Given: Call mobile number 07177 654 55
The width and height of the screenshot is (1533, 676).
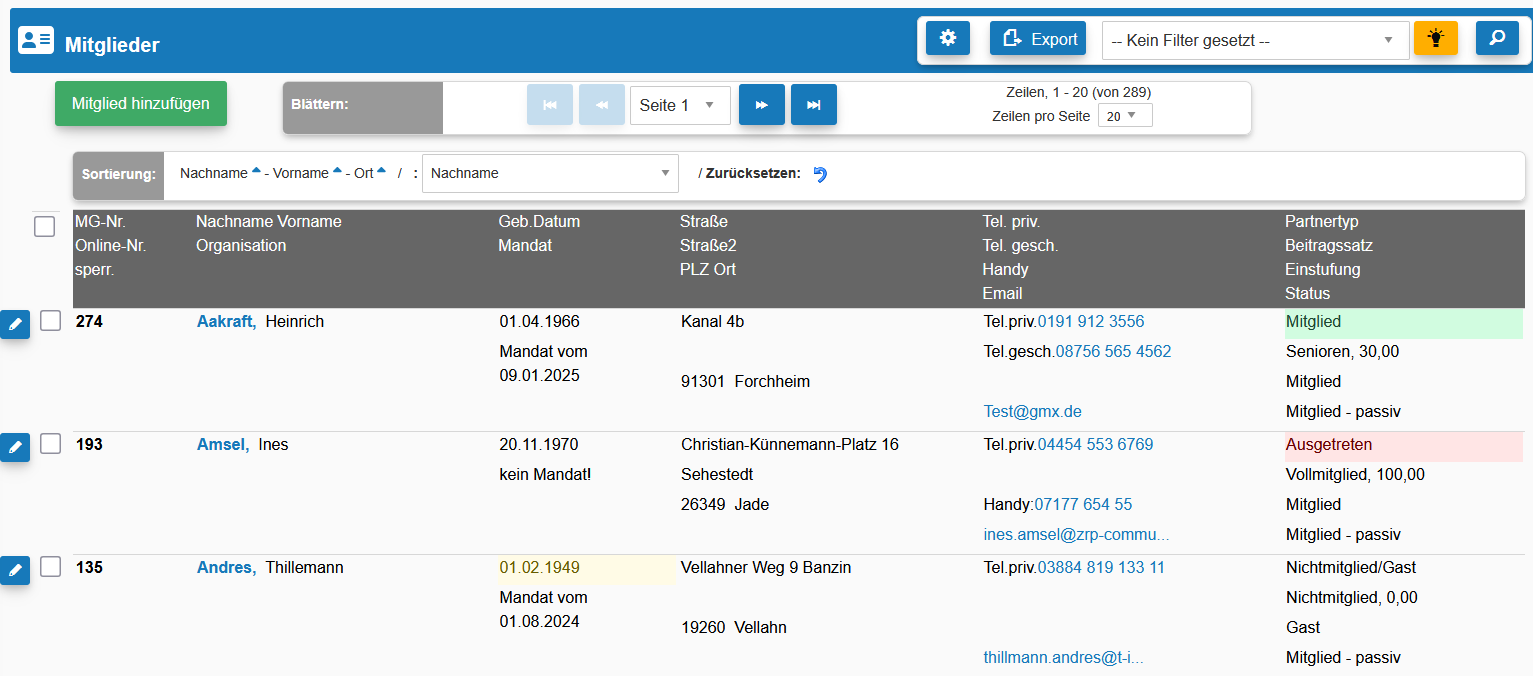Looking at the screenshot, I should tap(1083, 504).
